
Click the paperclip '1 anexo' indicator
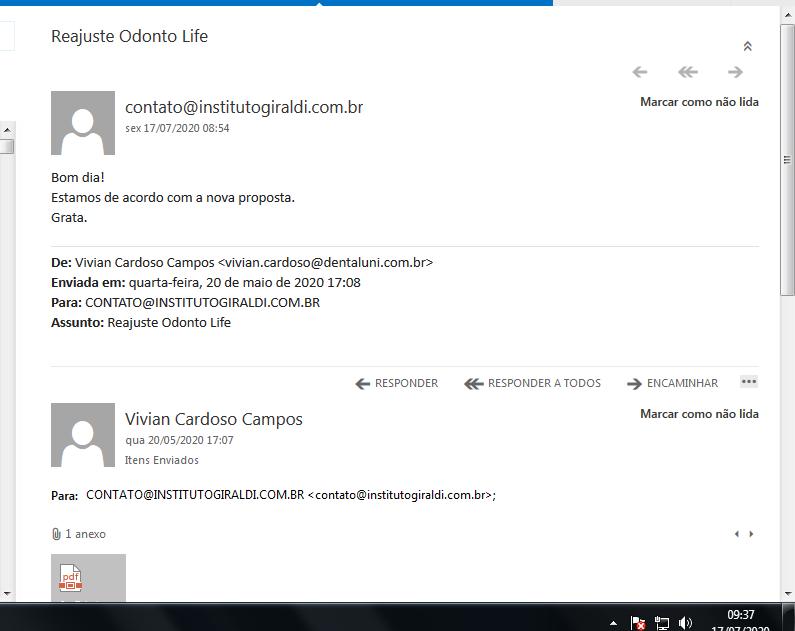[79, 534]
